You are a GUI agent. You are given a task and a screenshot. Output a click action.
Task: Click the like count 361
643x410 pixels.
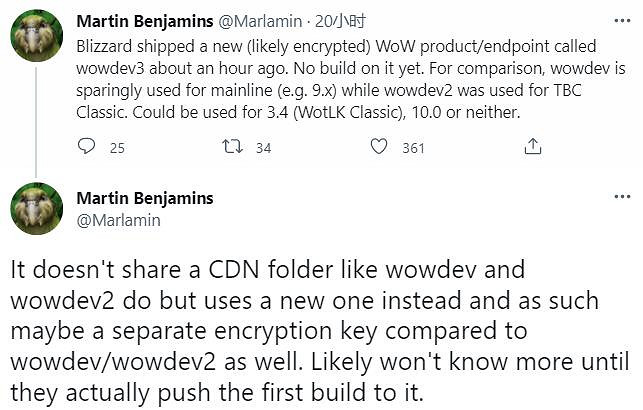tap(413, 148)
